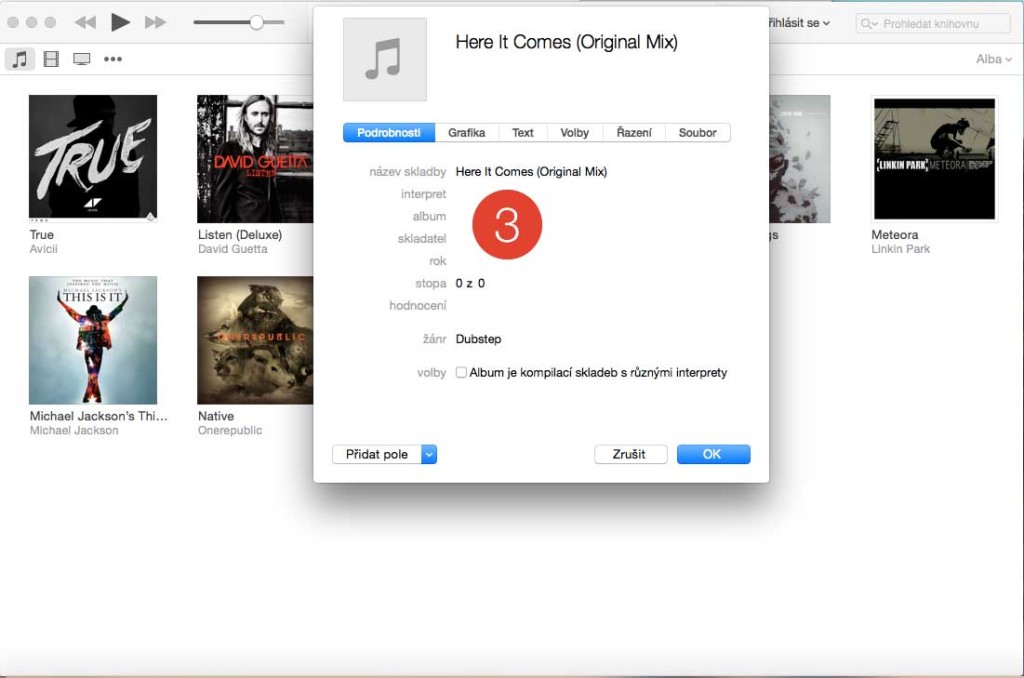This screenshot has width=1024, height=678.
Task: Click the fast forward next track button
Action: (x=155, y=23)
